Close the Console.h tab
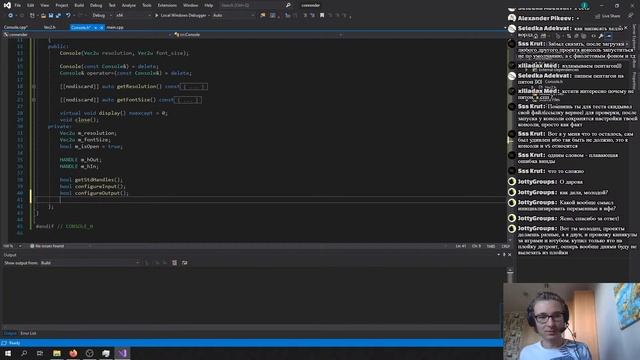Screen dimensions: 640x360 pyautogui.click(x=101, y=27)
